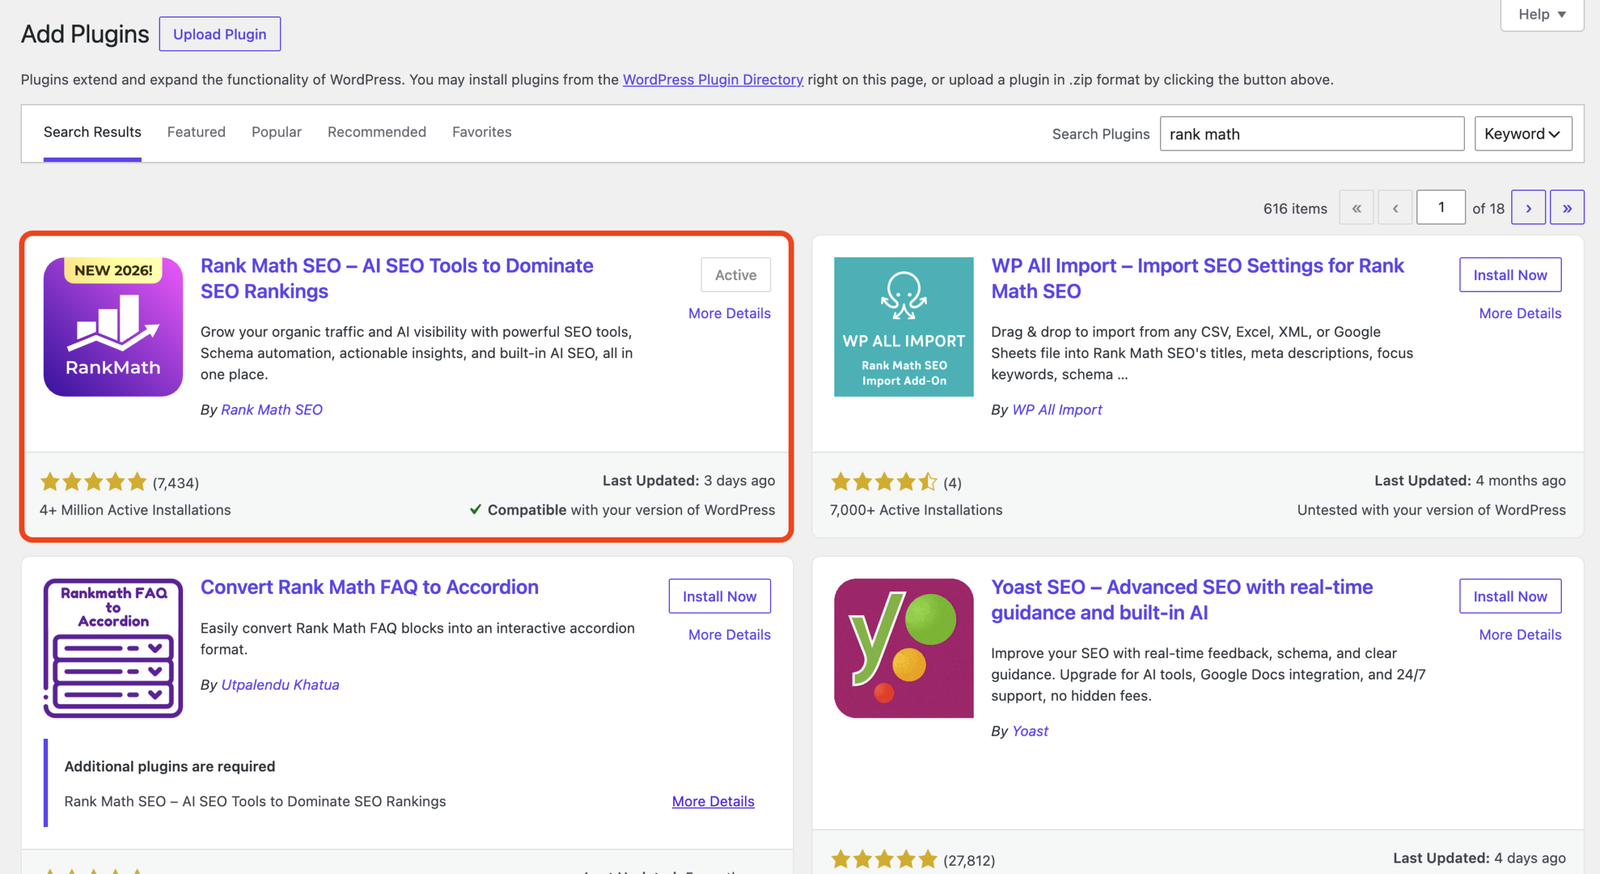
Task: Open the Utpalendu Khatua author link
Action: coord(280,684)
